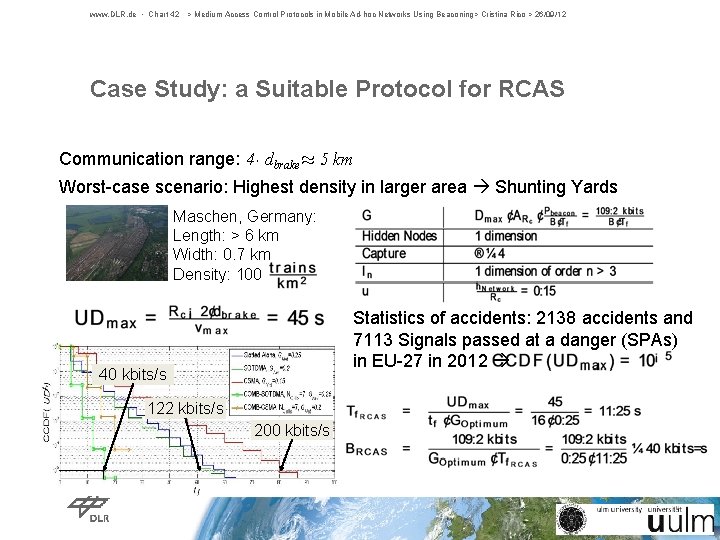
Task: Click the 'Worst-case scenario' line
Action: [338, 187]
